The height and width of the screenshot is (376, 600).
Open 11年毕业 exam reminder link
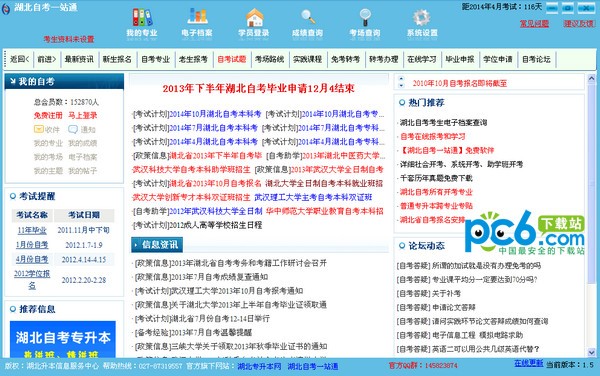32,230
